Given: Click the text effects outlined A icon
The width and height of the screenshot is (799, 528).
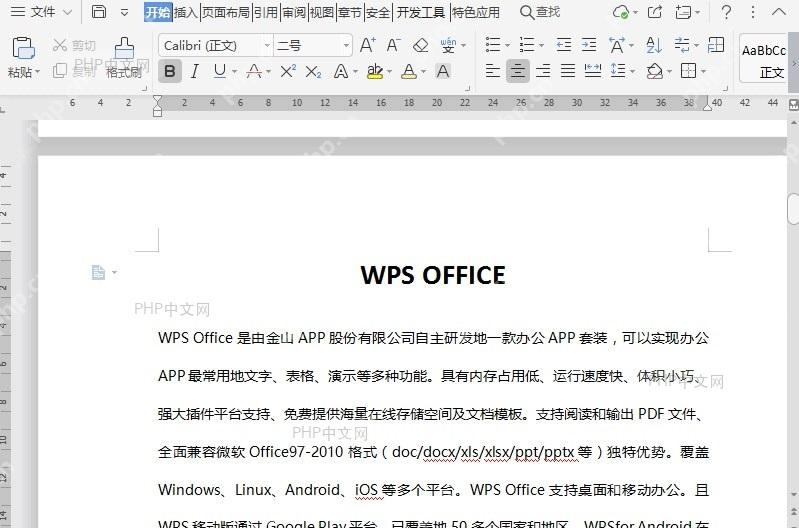Looking at the screenshot, I should [340, 71].
